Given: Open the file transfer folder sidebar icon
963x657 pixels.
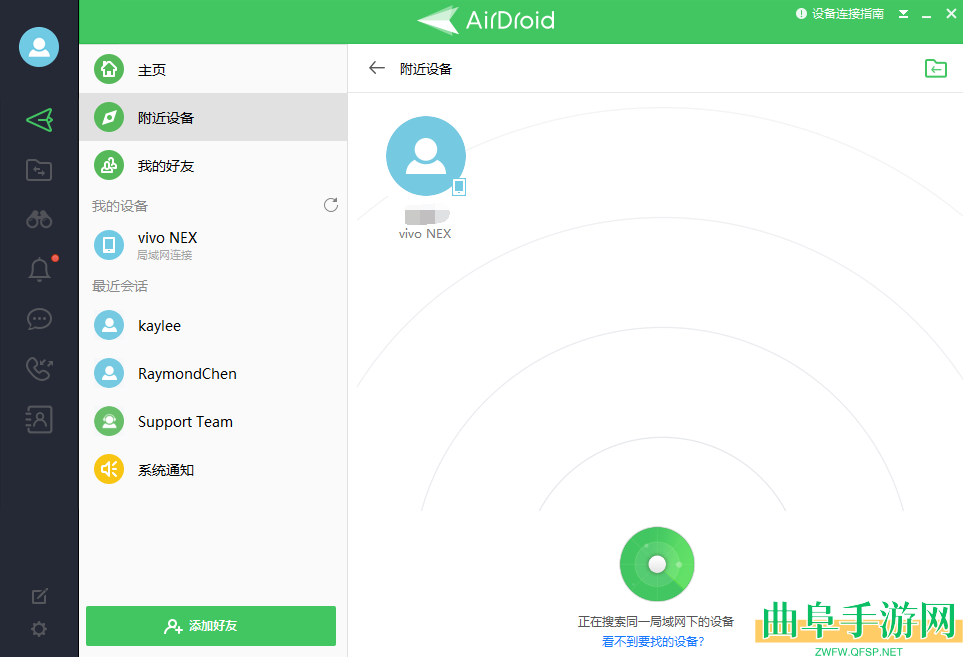Looking at the screenshot, I should coord(39,170).
